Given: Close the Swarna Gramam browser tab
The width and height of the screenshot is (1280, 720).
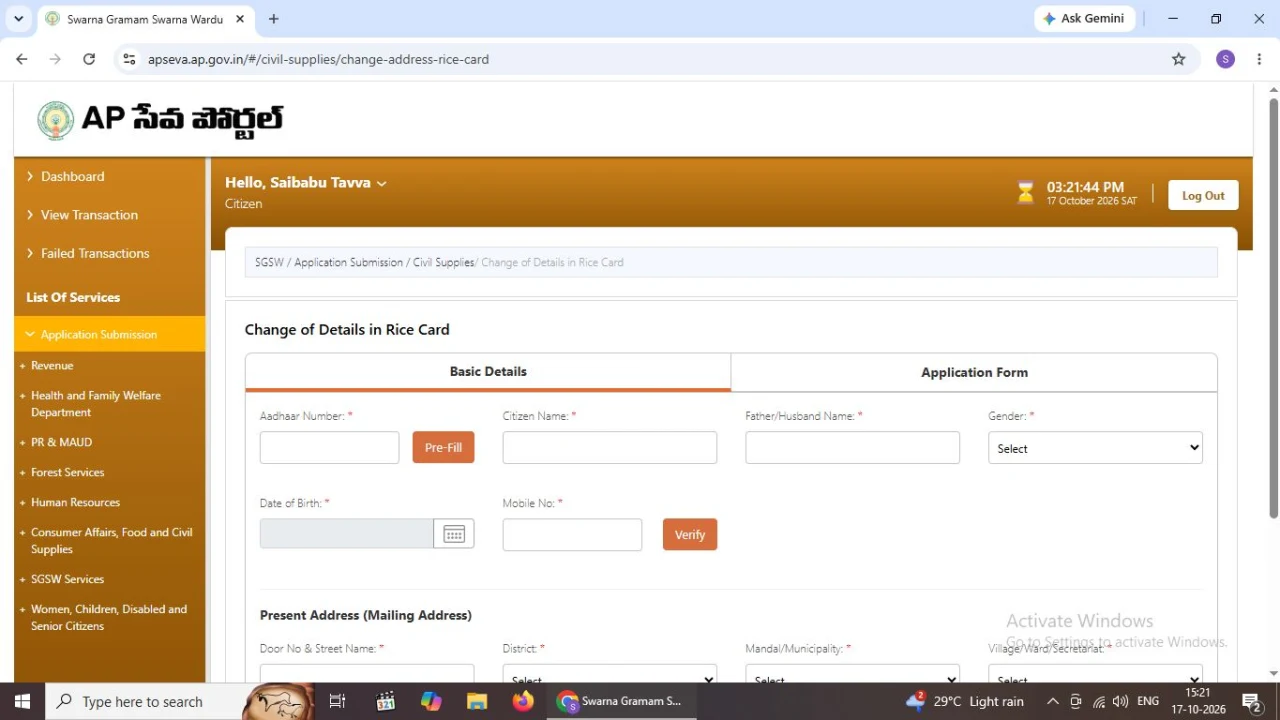Looking at the screenshot, I should coord(240,19).
